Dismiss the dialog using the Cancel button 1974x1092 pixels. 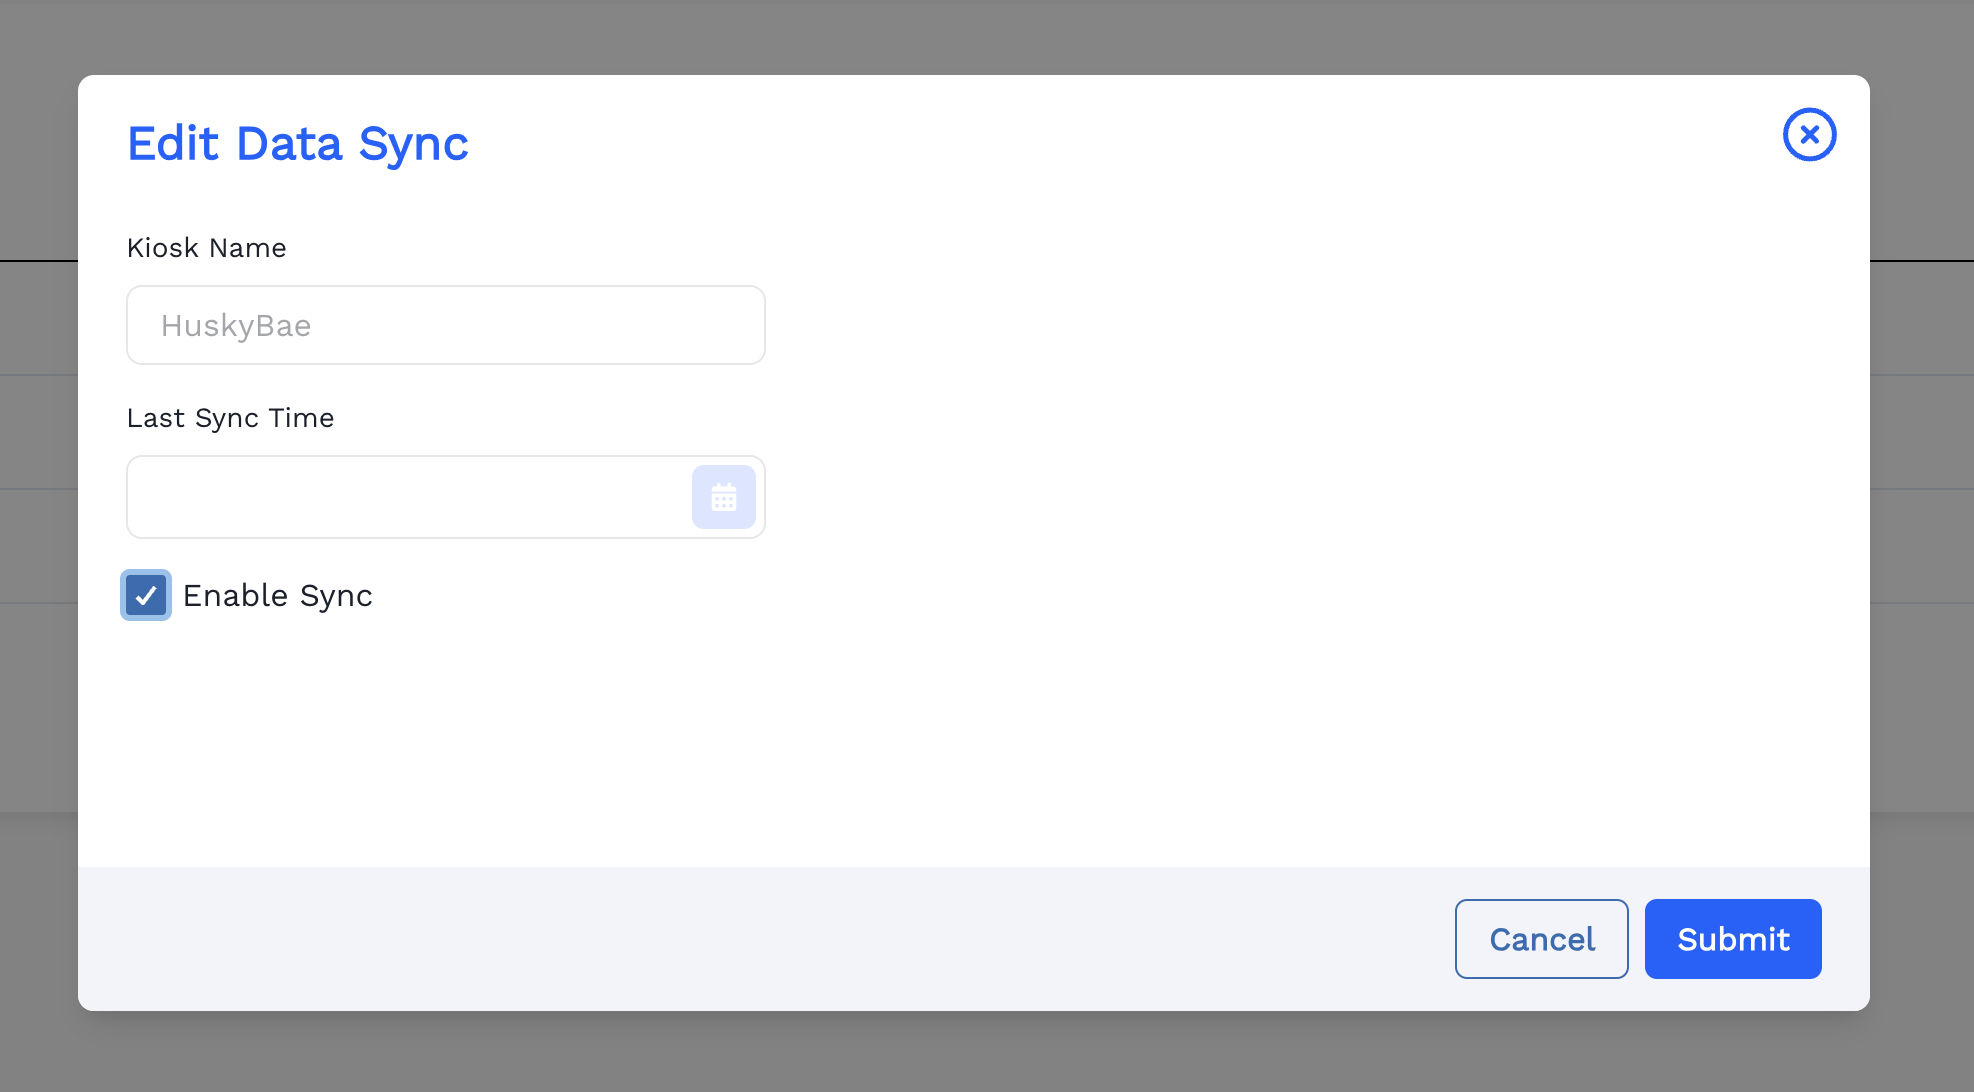pyautogui.click(x=1541, y=939)
